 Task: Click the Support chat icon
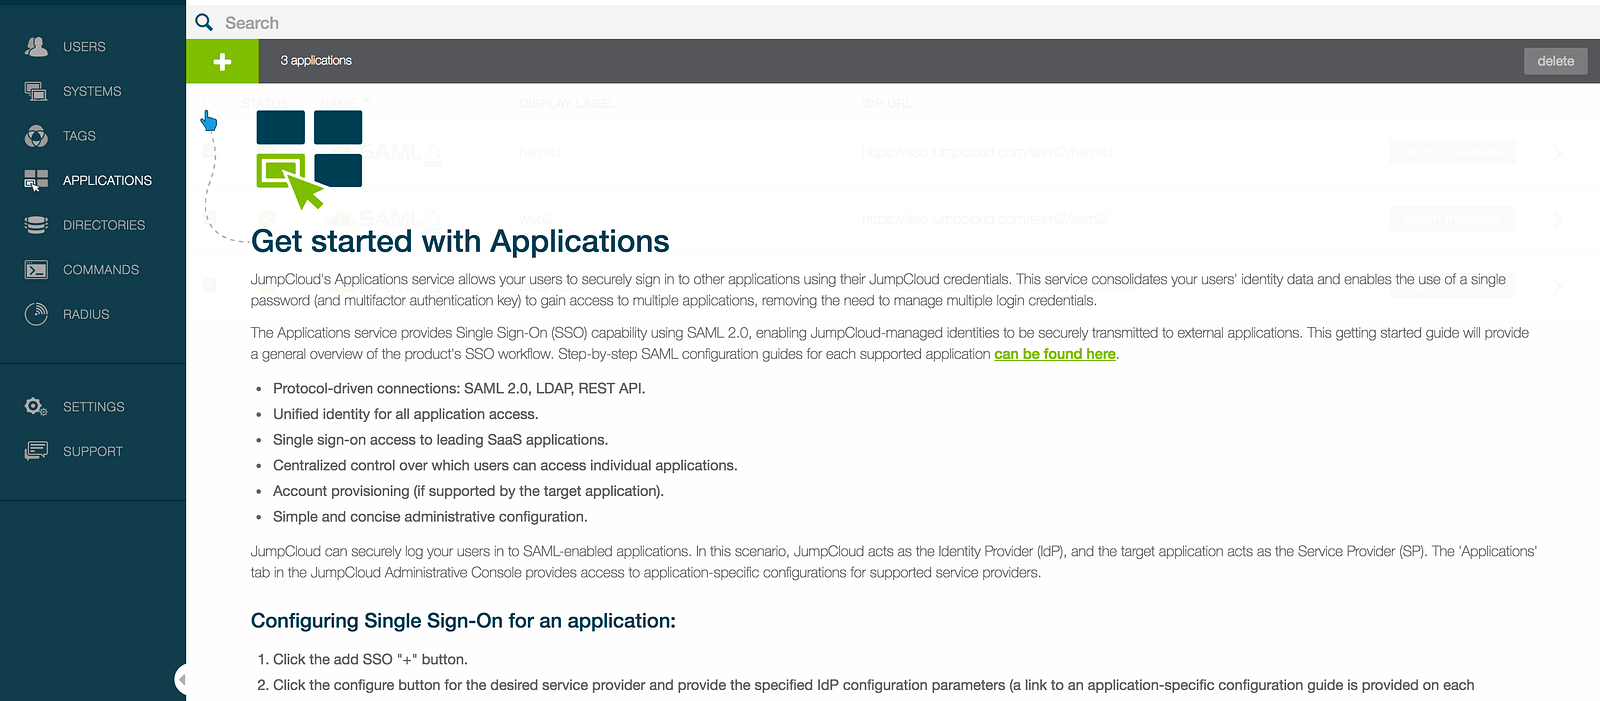pyautogui.click(x=36, y=451)
